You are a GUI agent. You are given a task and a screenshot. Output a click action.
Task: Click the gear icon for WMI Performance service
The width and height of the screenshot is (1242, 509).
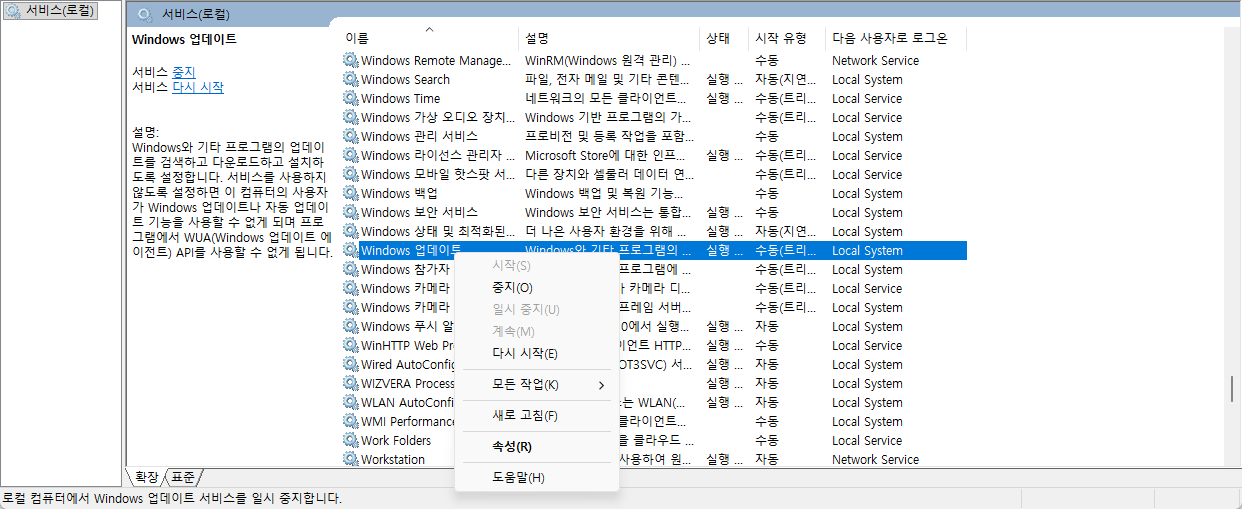[x=350, y=421]
